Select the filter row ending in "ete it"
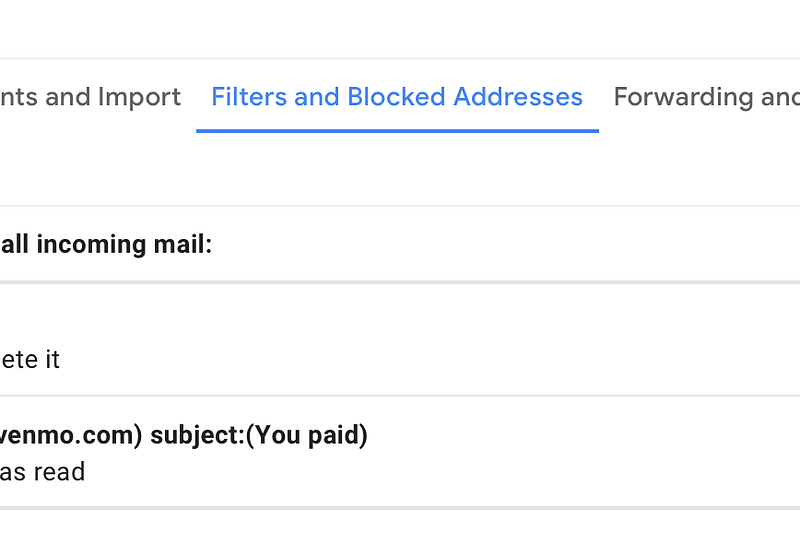 tap(400, 340)
